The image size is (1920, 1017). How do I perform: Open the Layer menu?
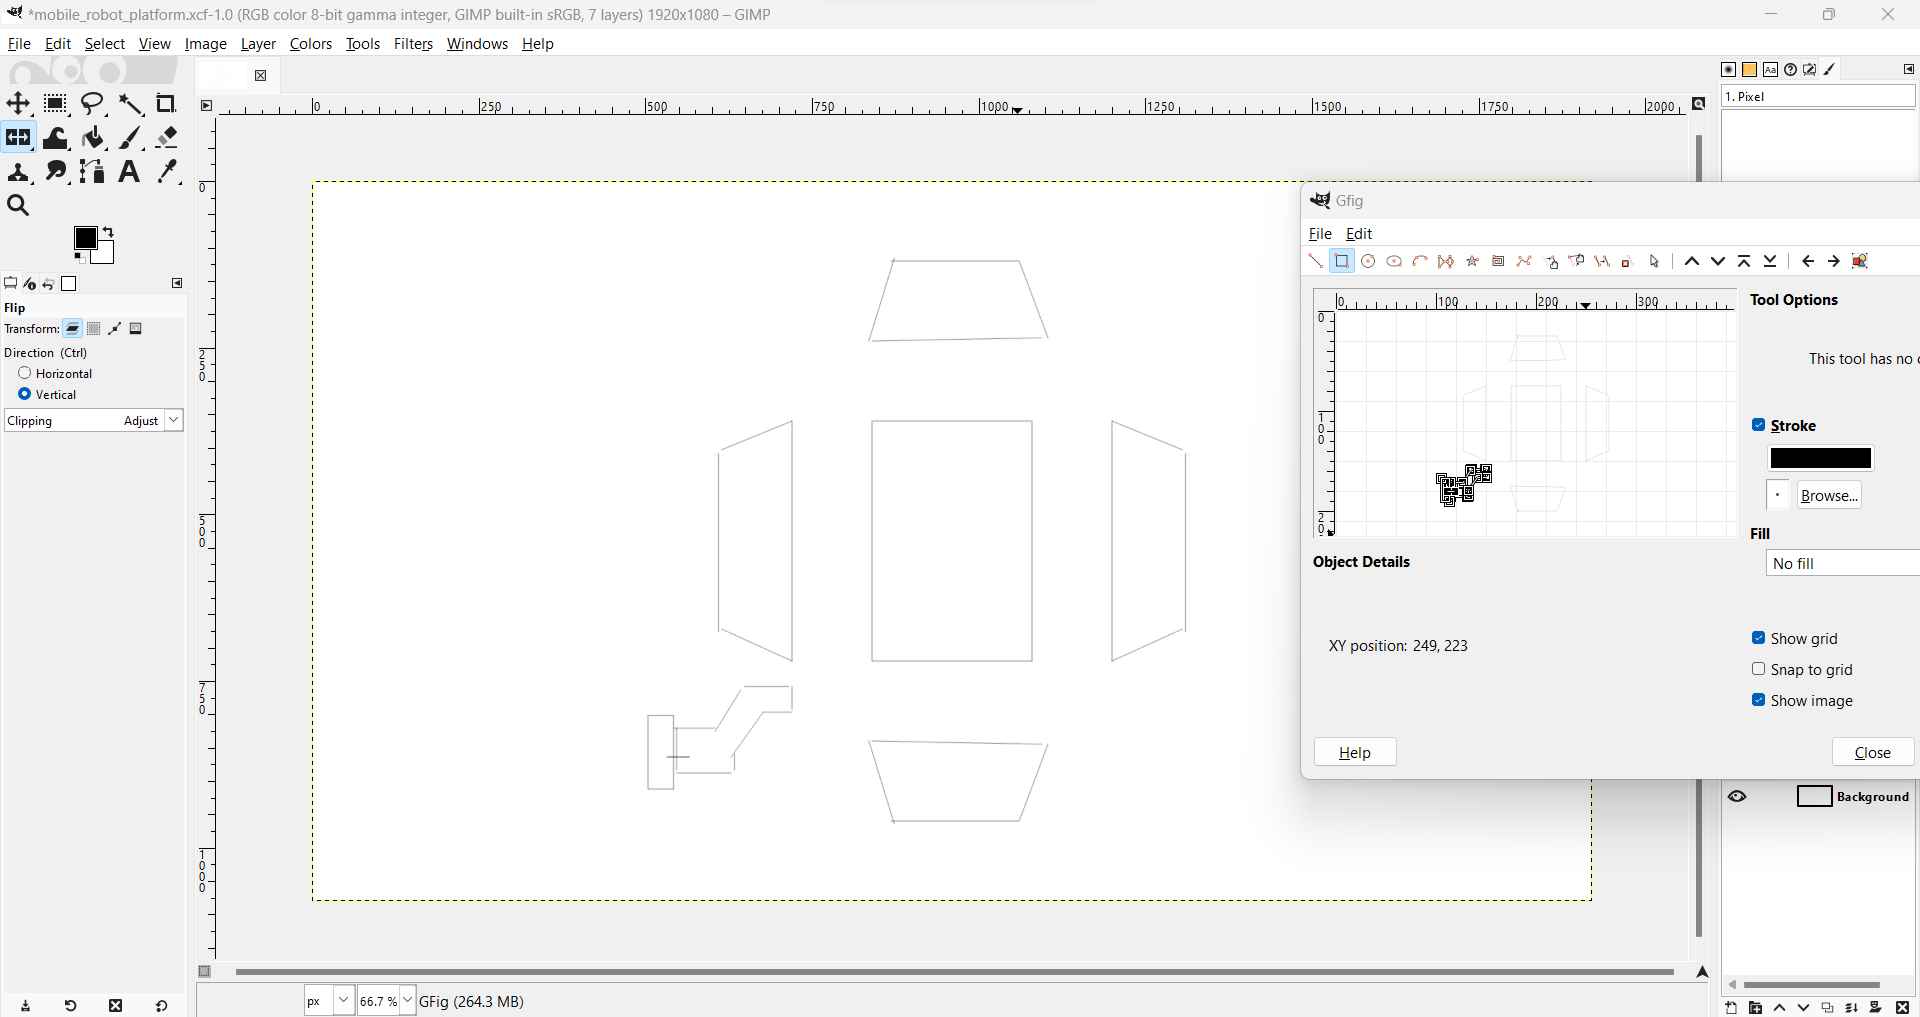pyautogui.click(x=258, y=44)
